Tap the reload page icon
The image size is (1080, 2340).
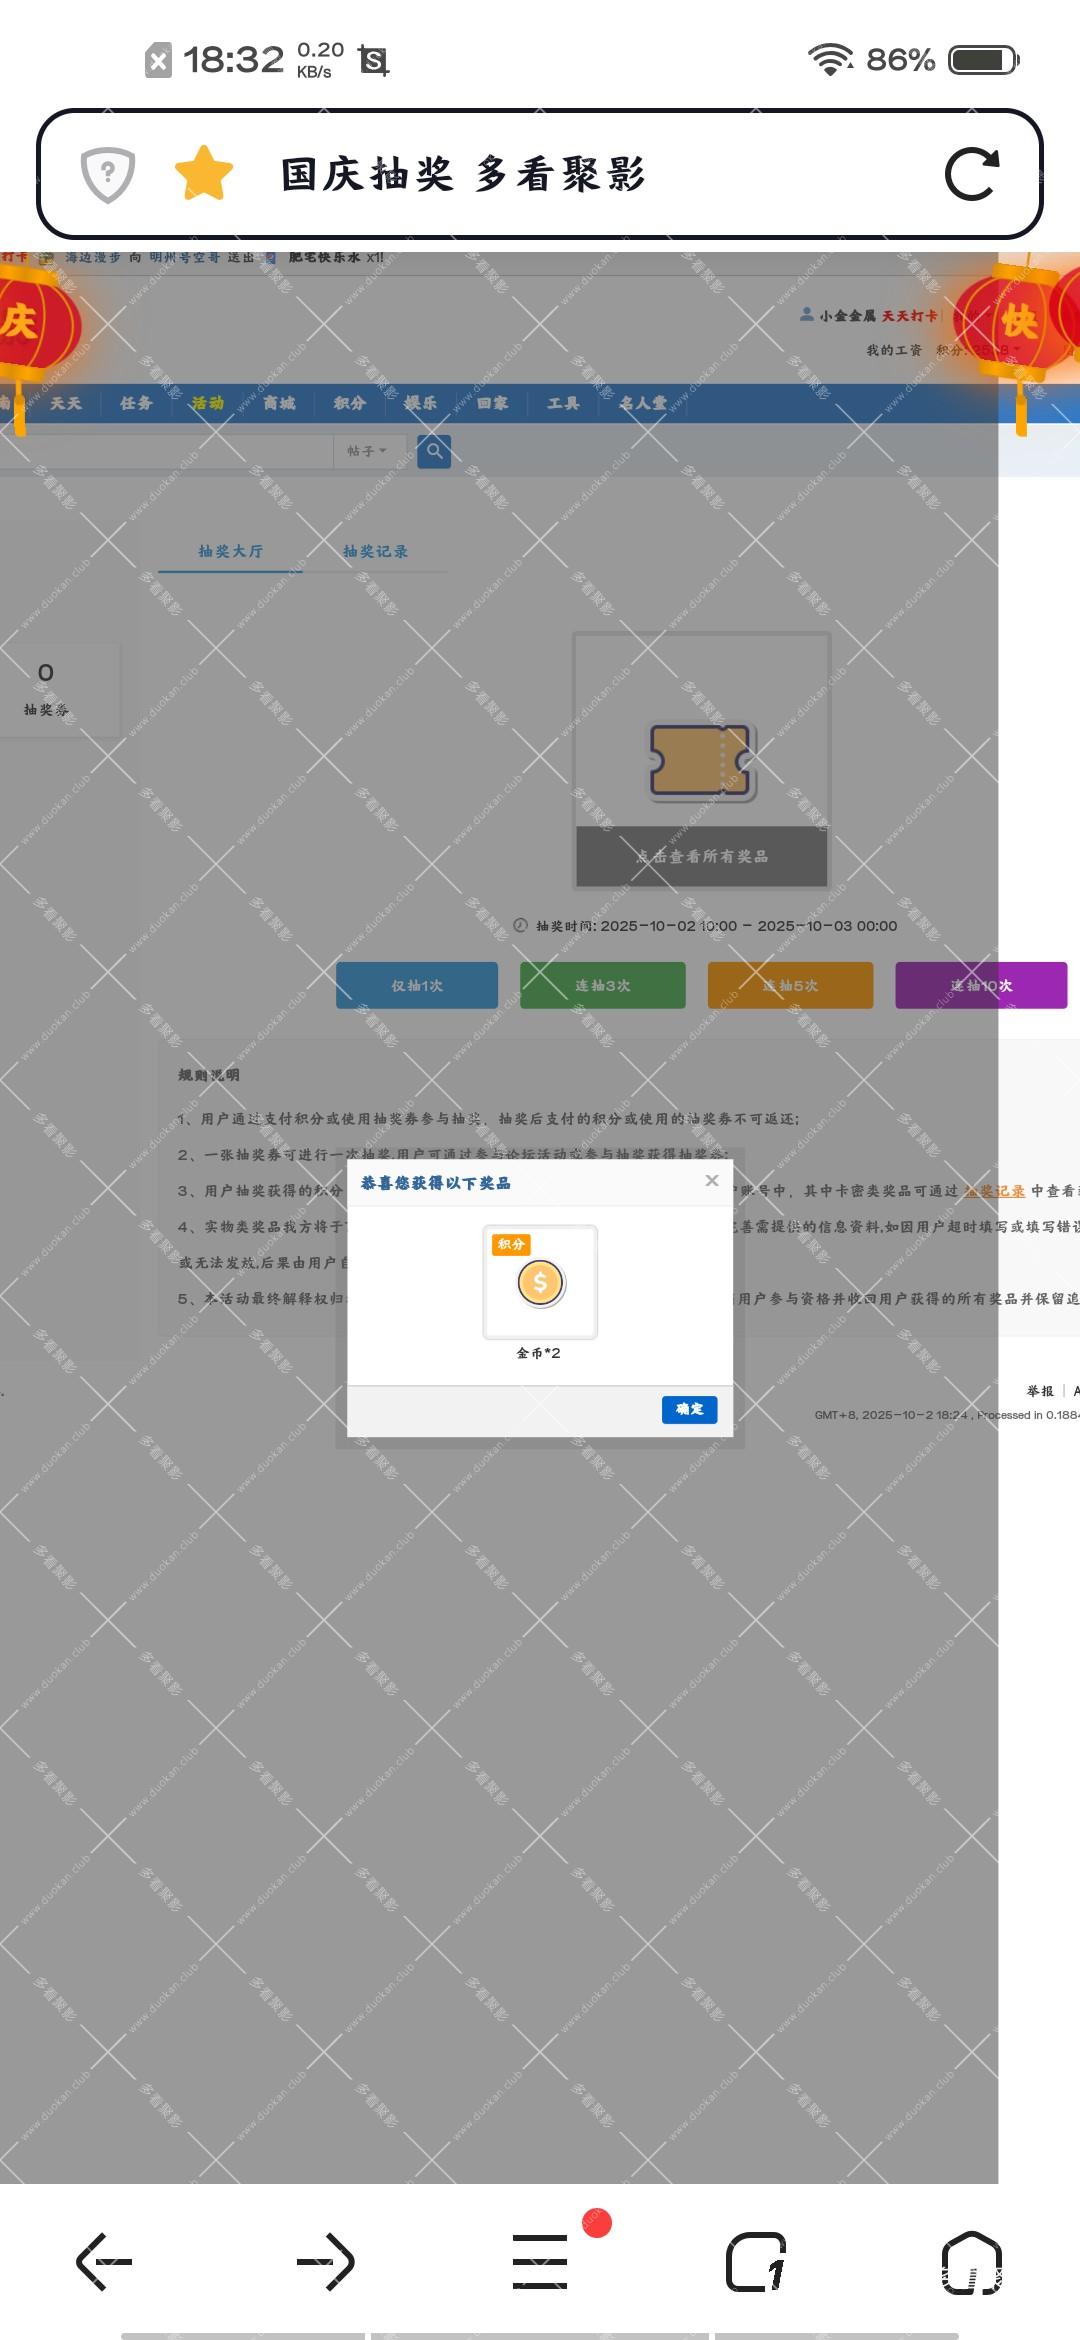pos(971,175)
